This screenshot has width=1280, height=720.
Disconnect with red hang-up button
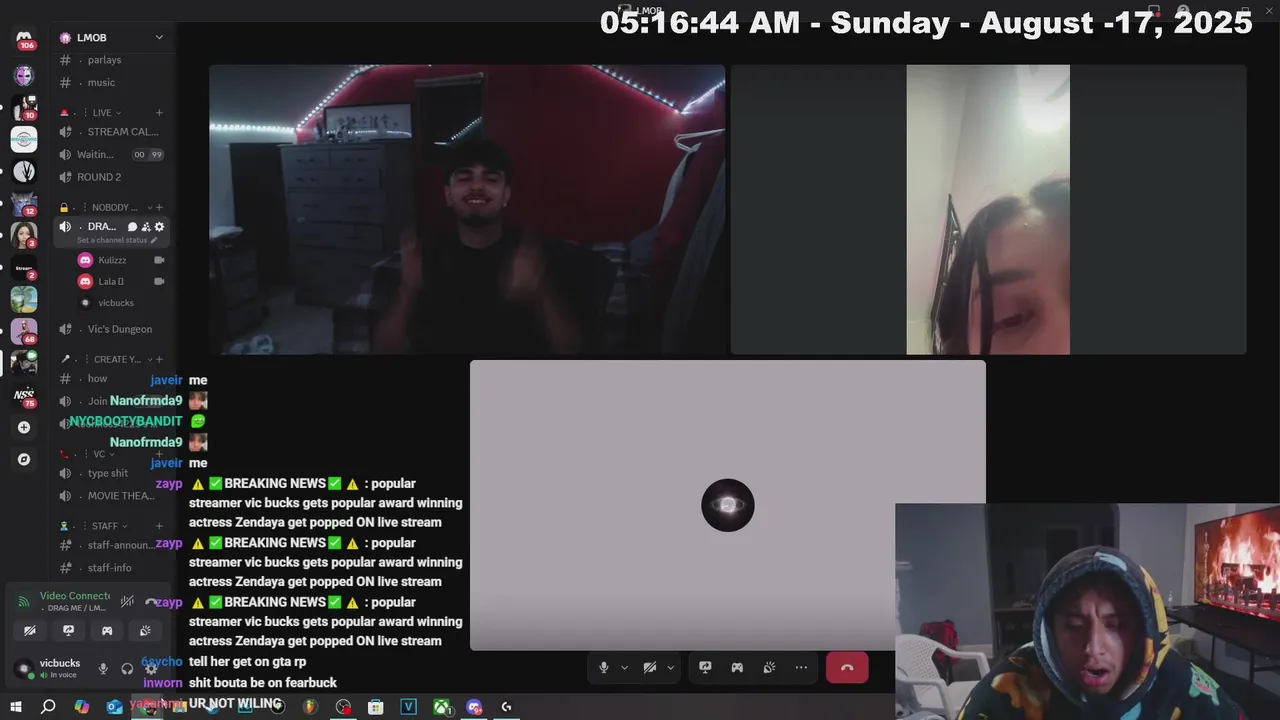click(x=847, y=667)
